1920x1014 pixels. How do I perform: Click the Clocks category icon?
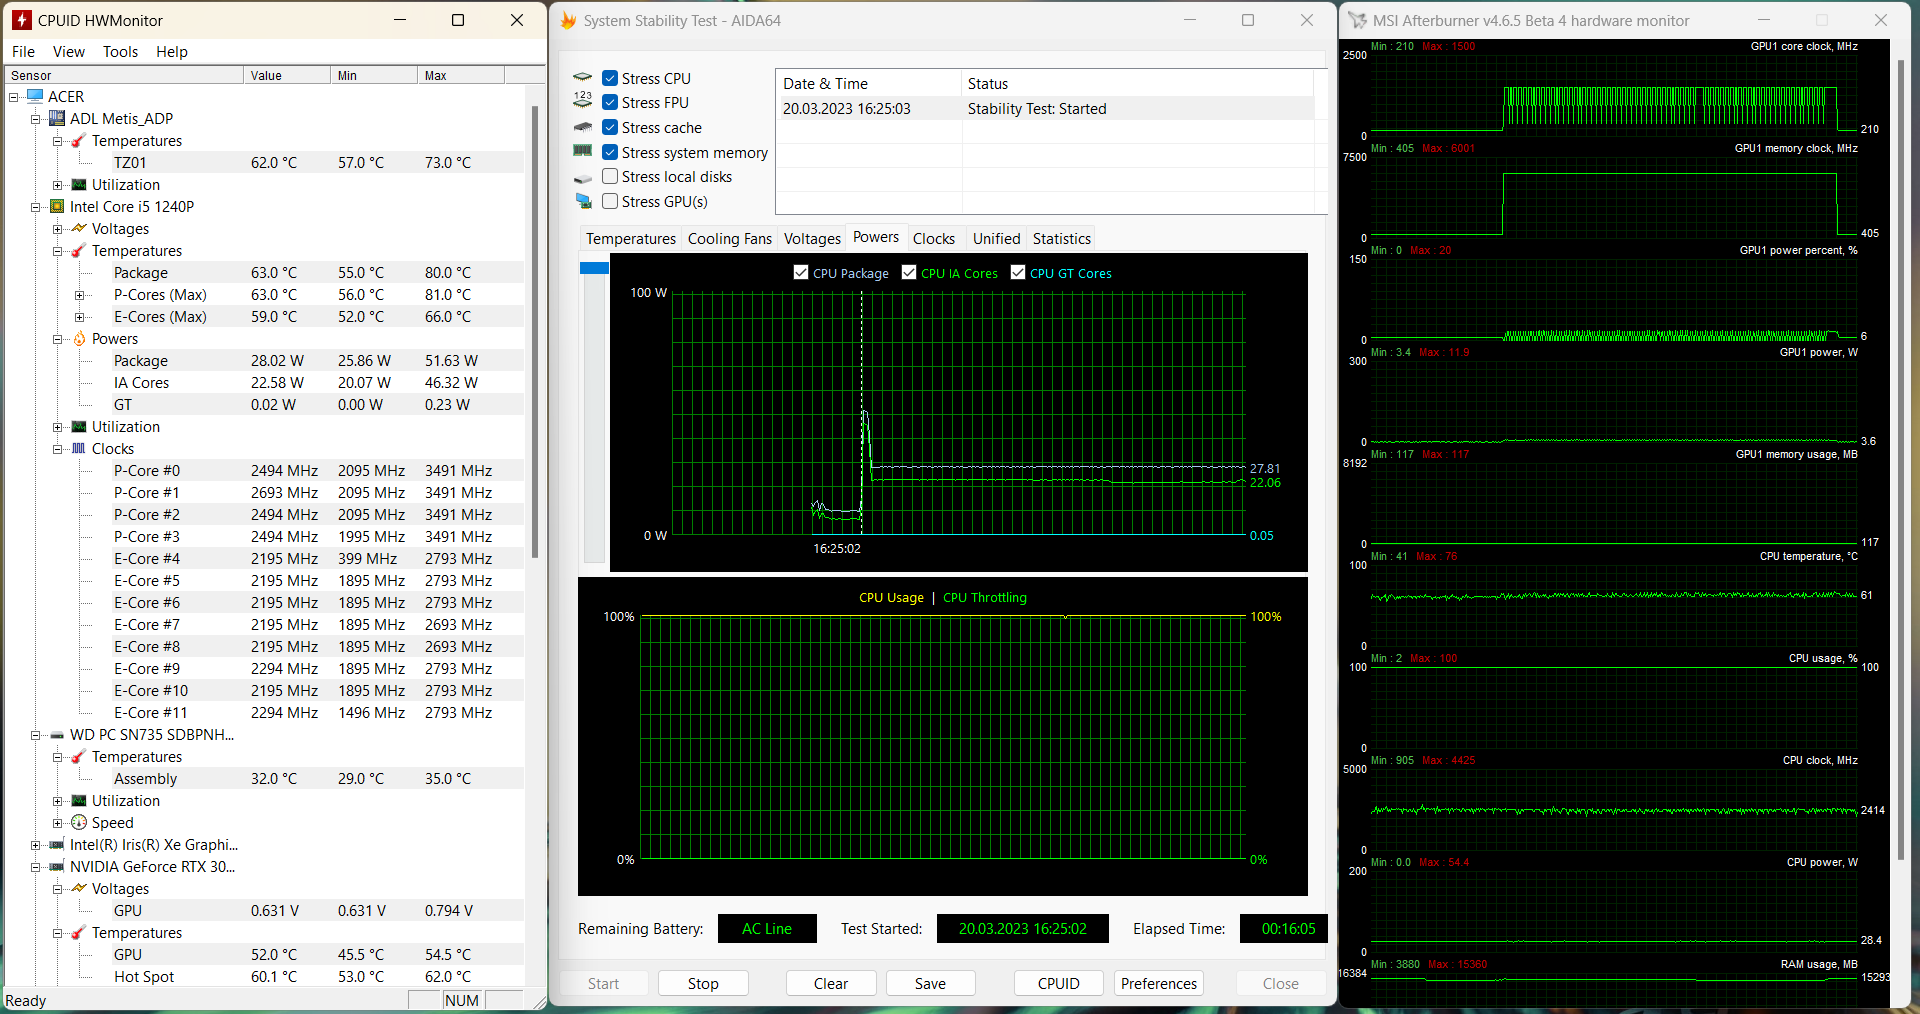79,449
